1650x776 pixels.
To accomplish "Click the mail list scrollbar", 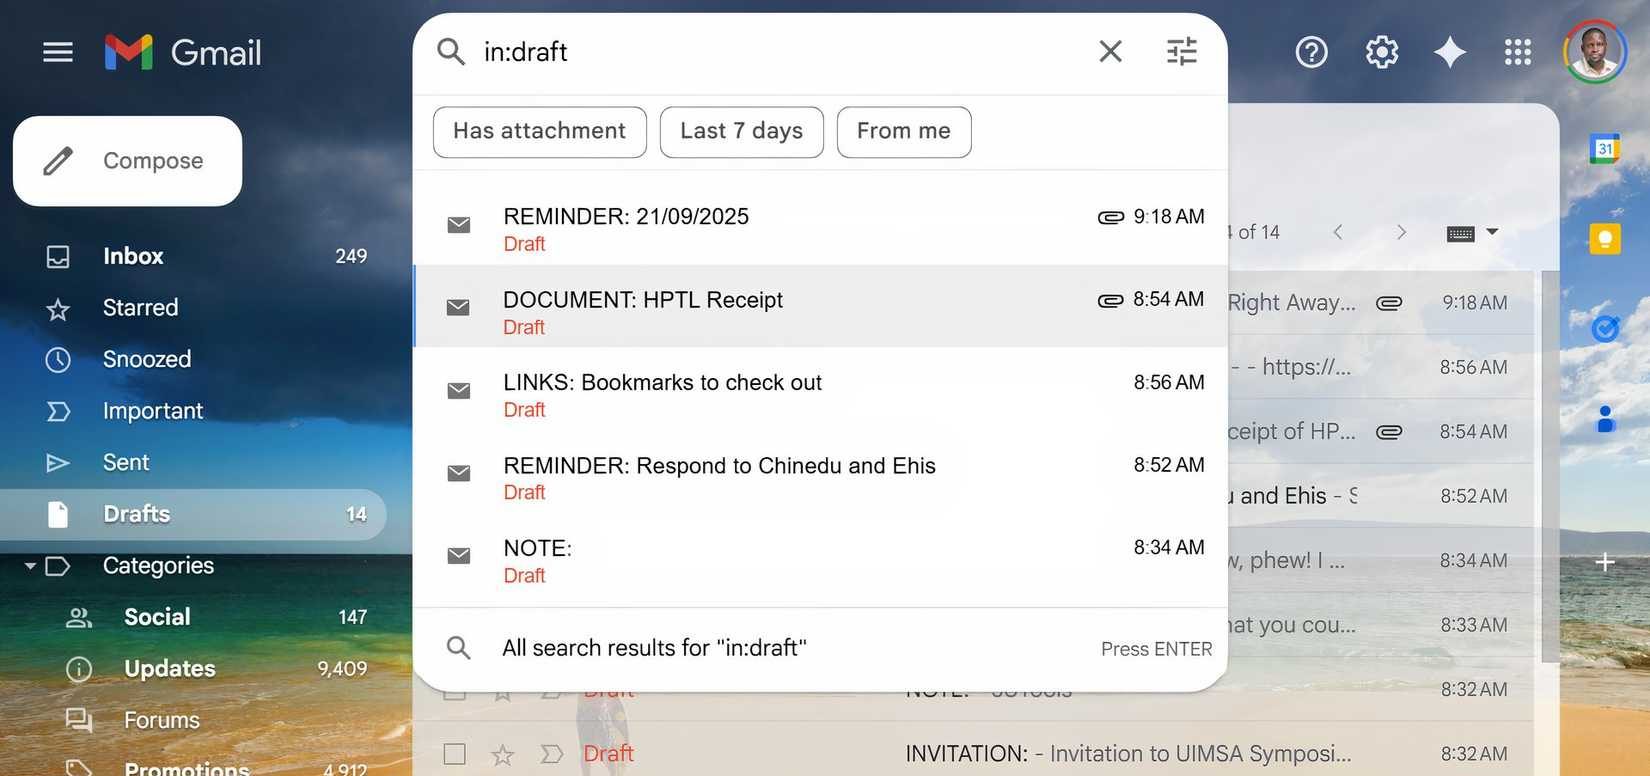I will tap(1550, 466).
